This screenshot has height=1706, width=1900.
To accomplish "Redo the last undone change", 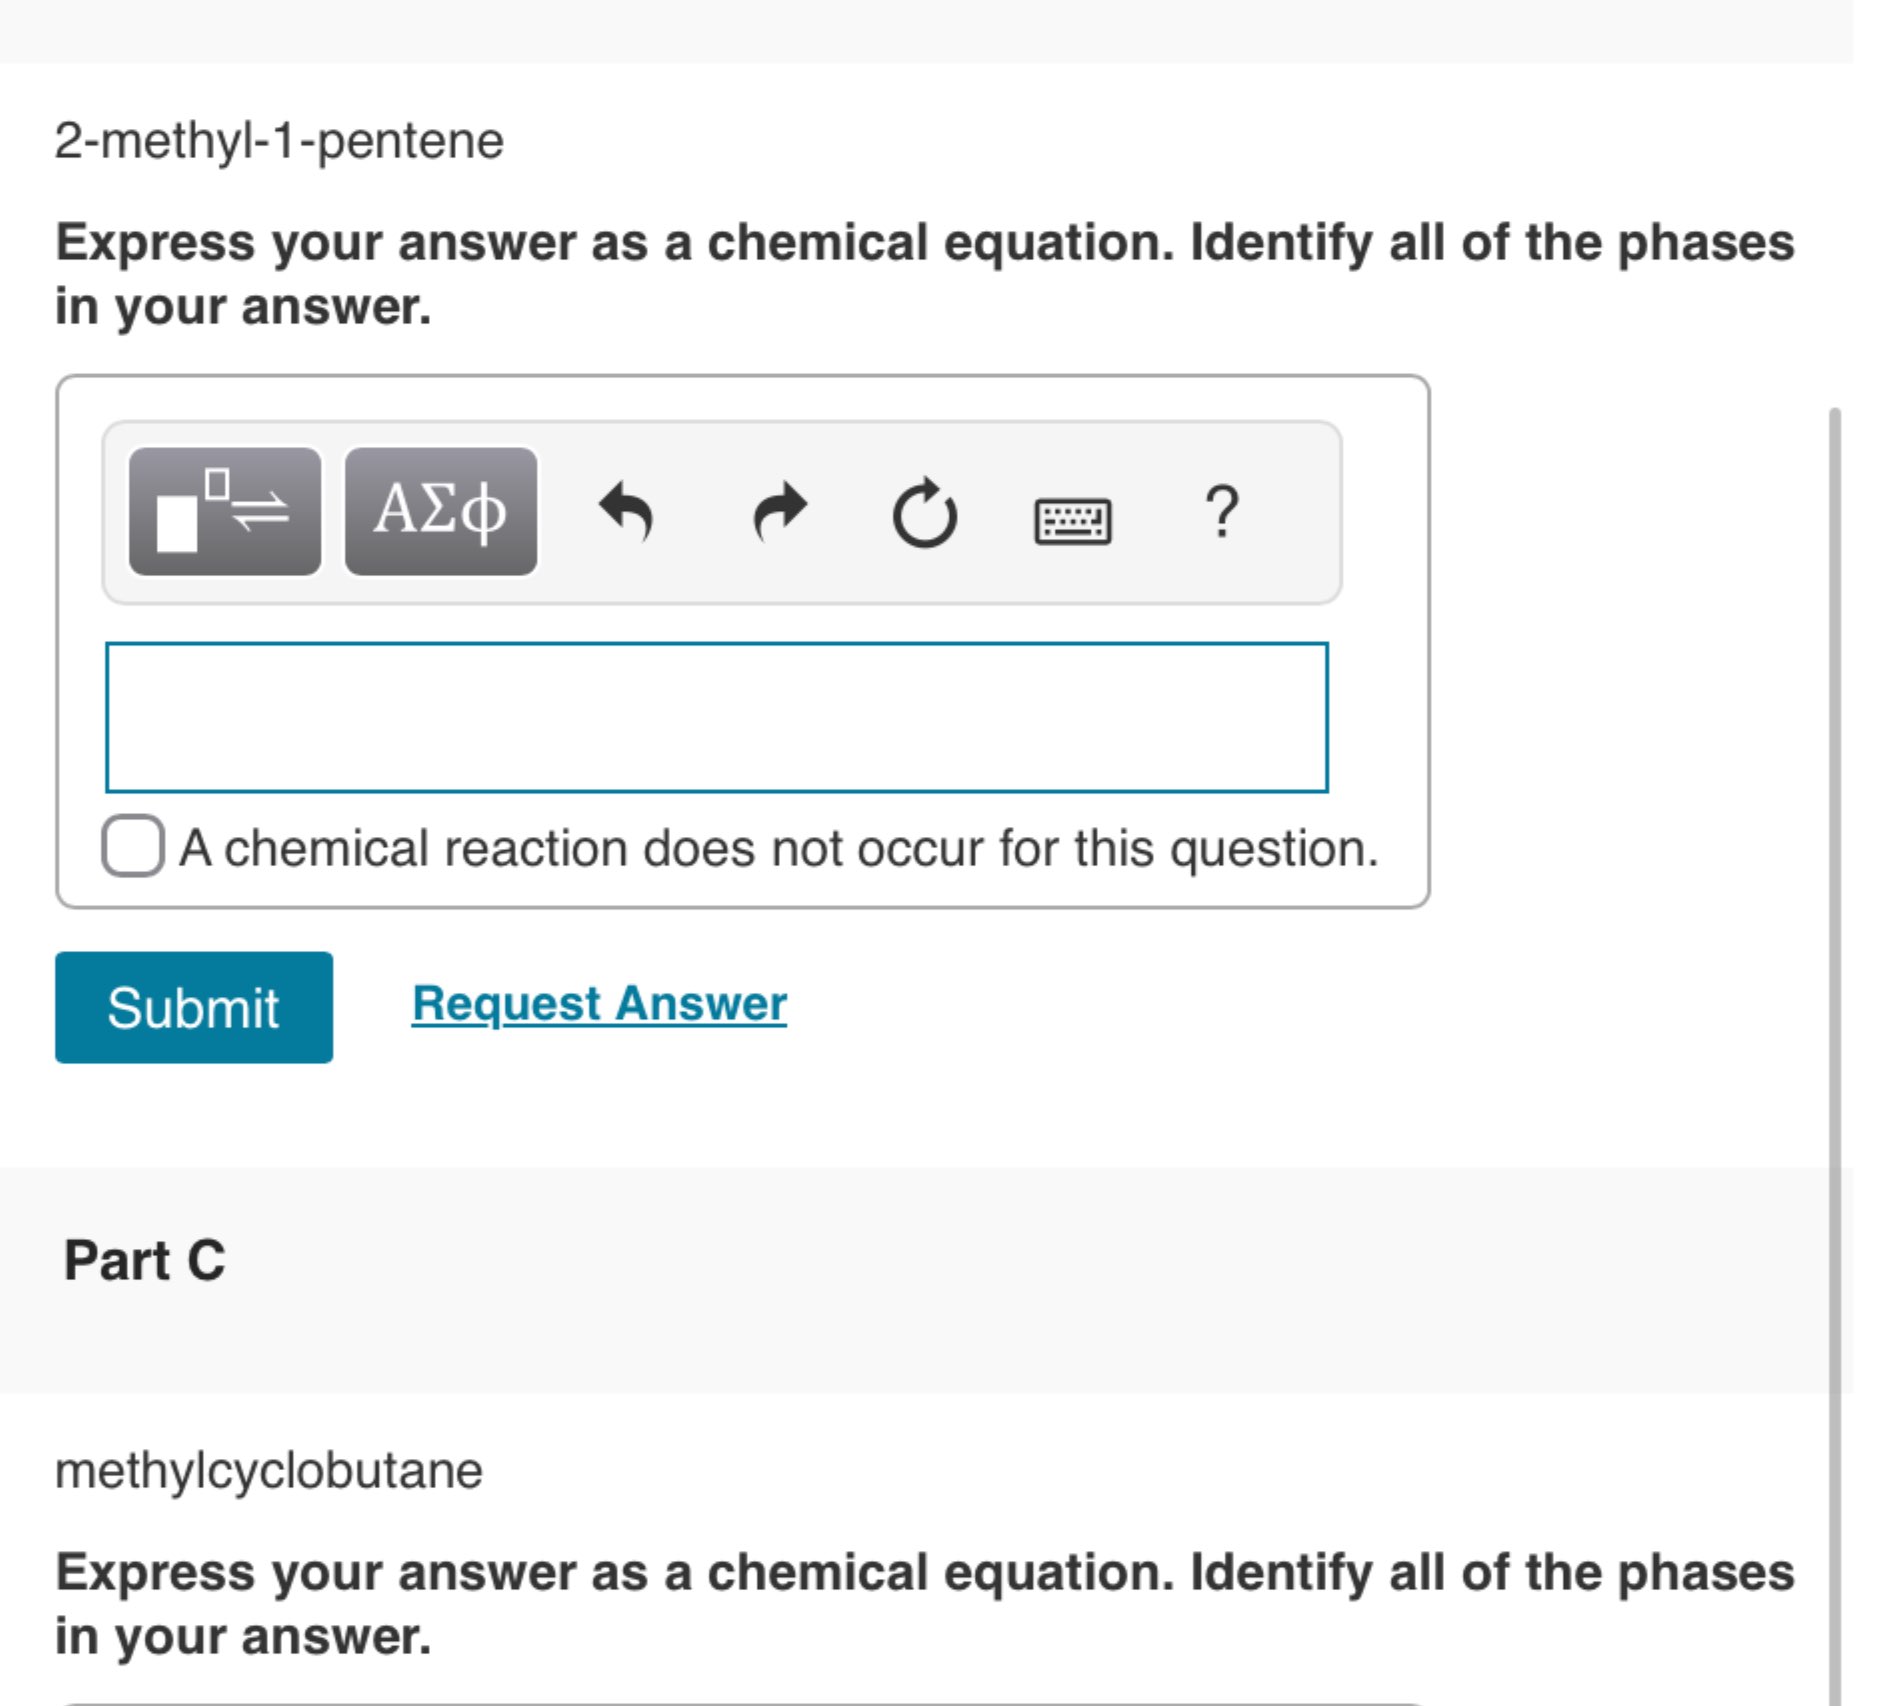I will pos(778,512).
